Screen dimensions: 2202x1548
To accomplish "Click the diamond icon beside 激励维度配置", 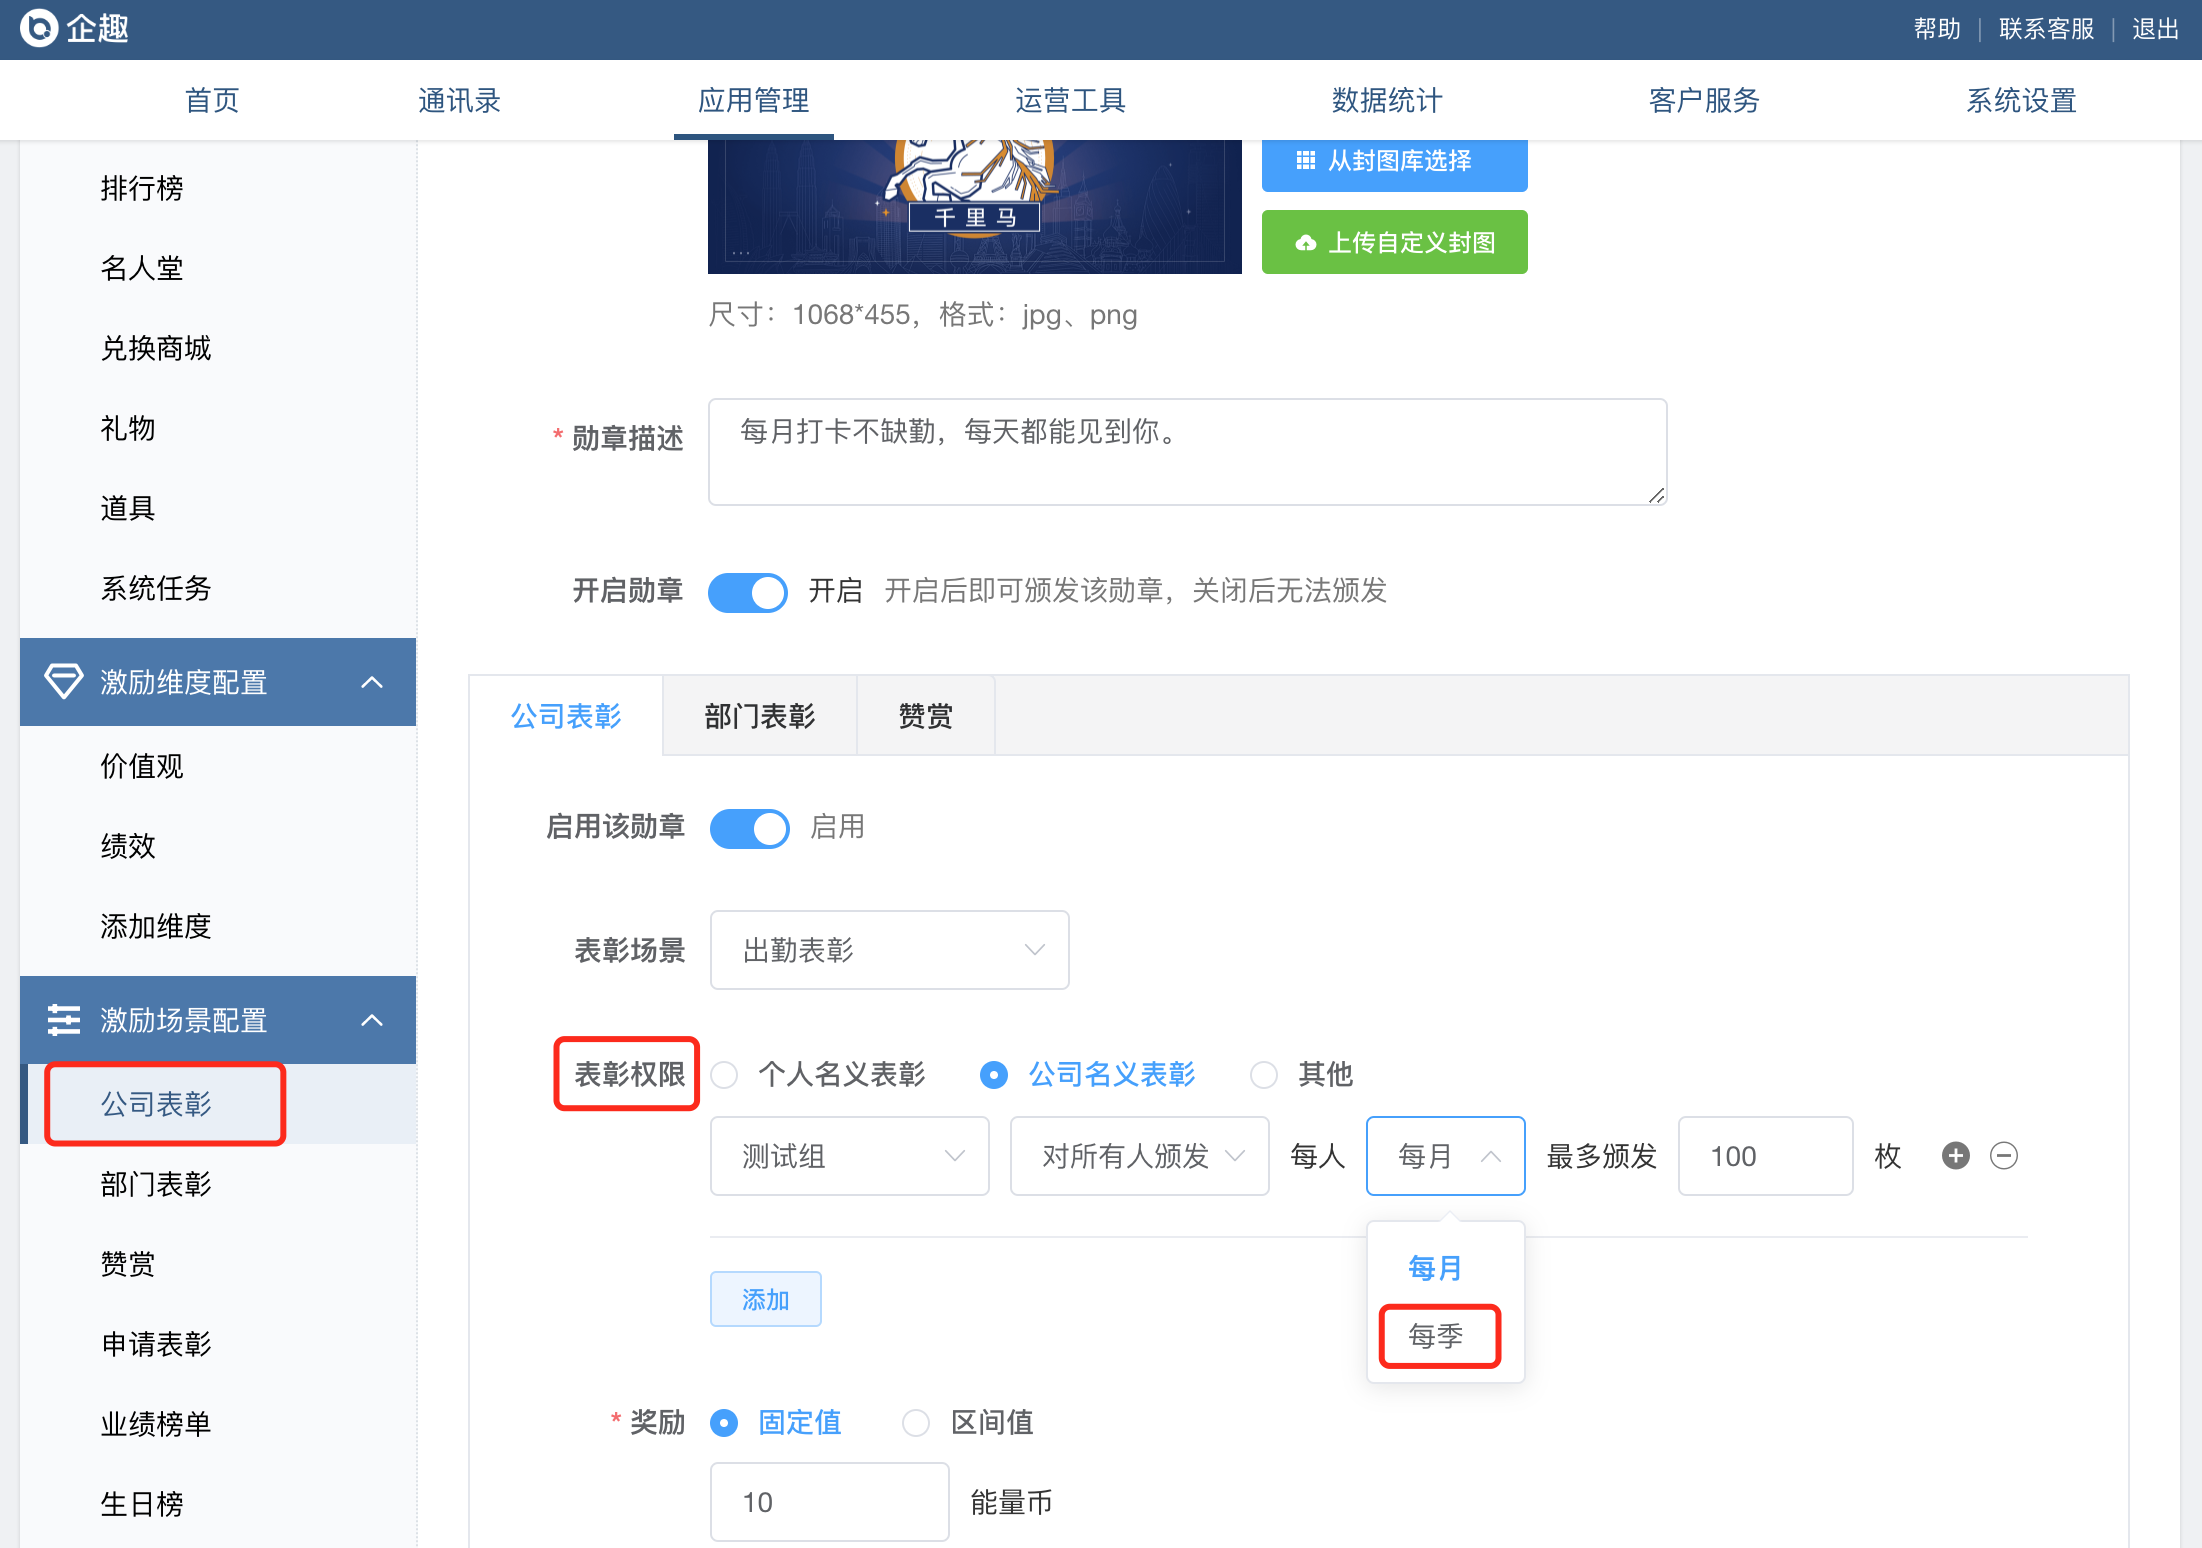I will 64,682.
